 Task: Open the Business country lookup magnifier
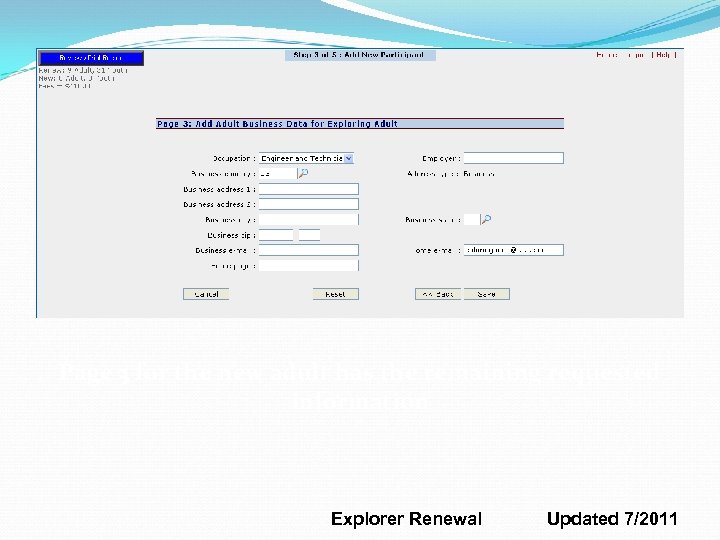click(303, 173)
